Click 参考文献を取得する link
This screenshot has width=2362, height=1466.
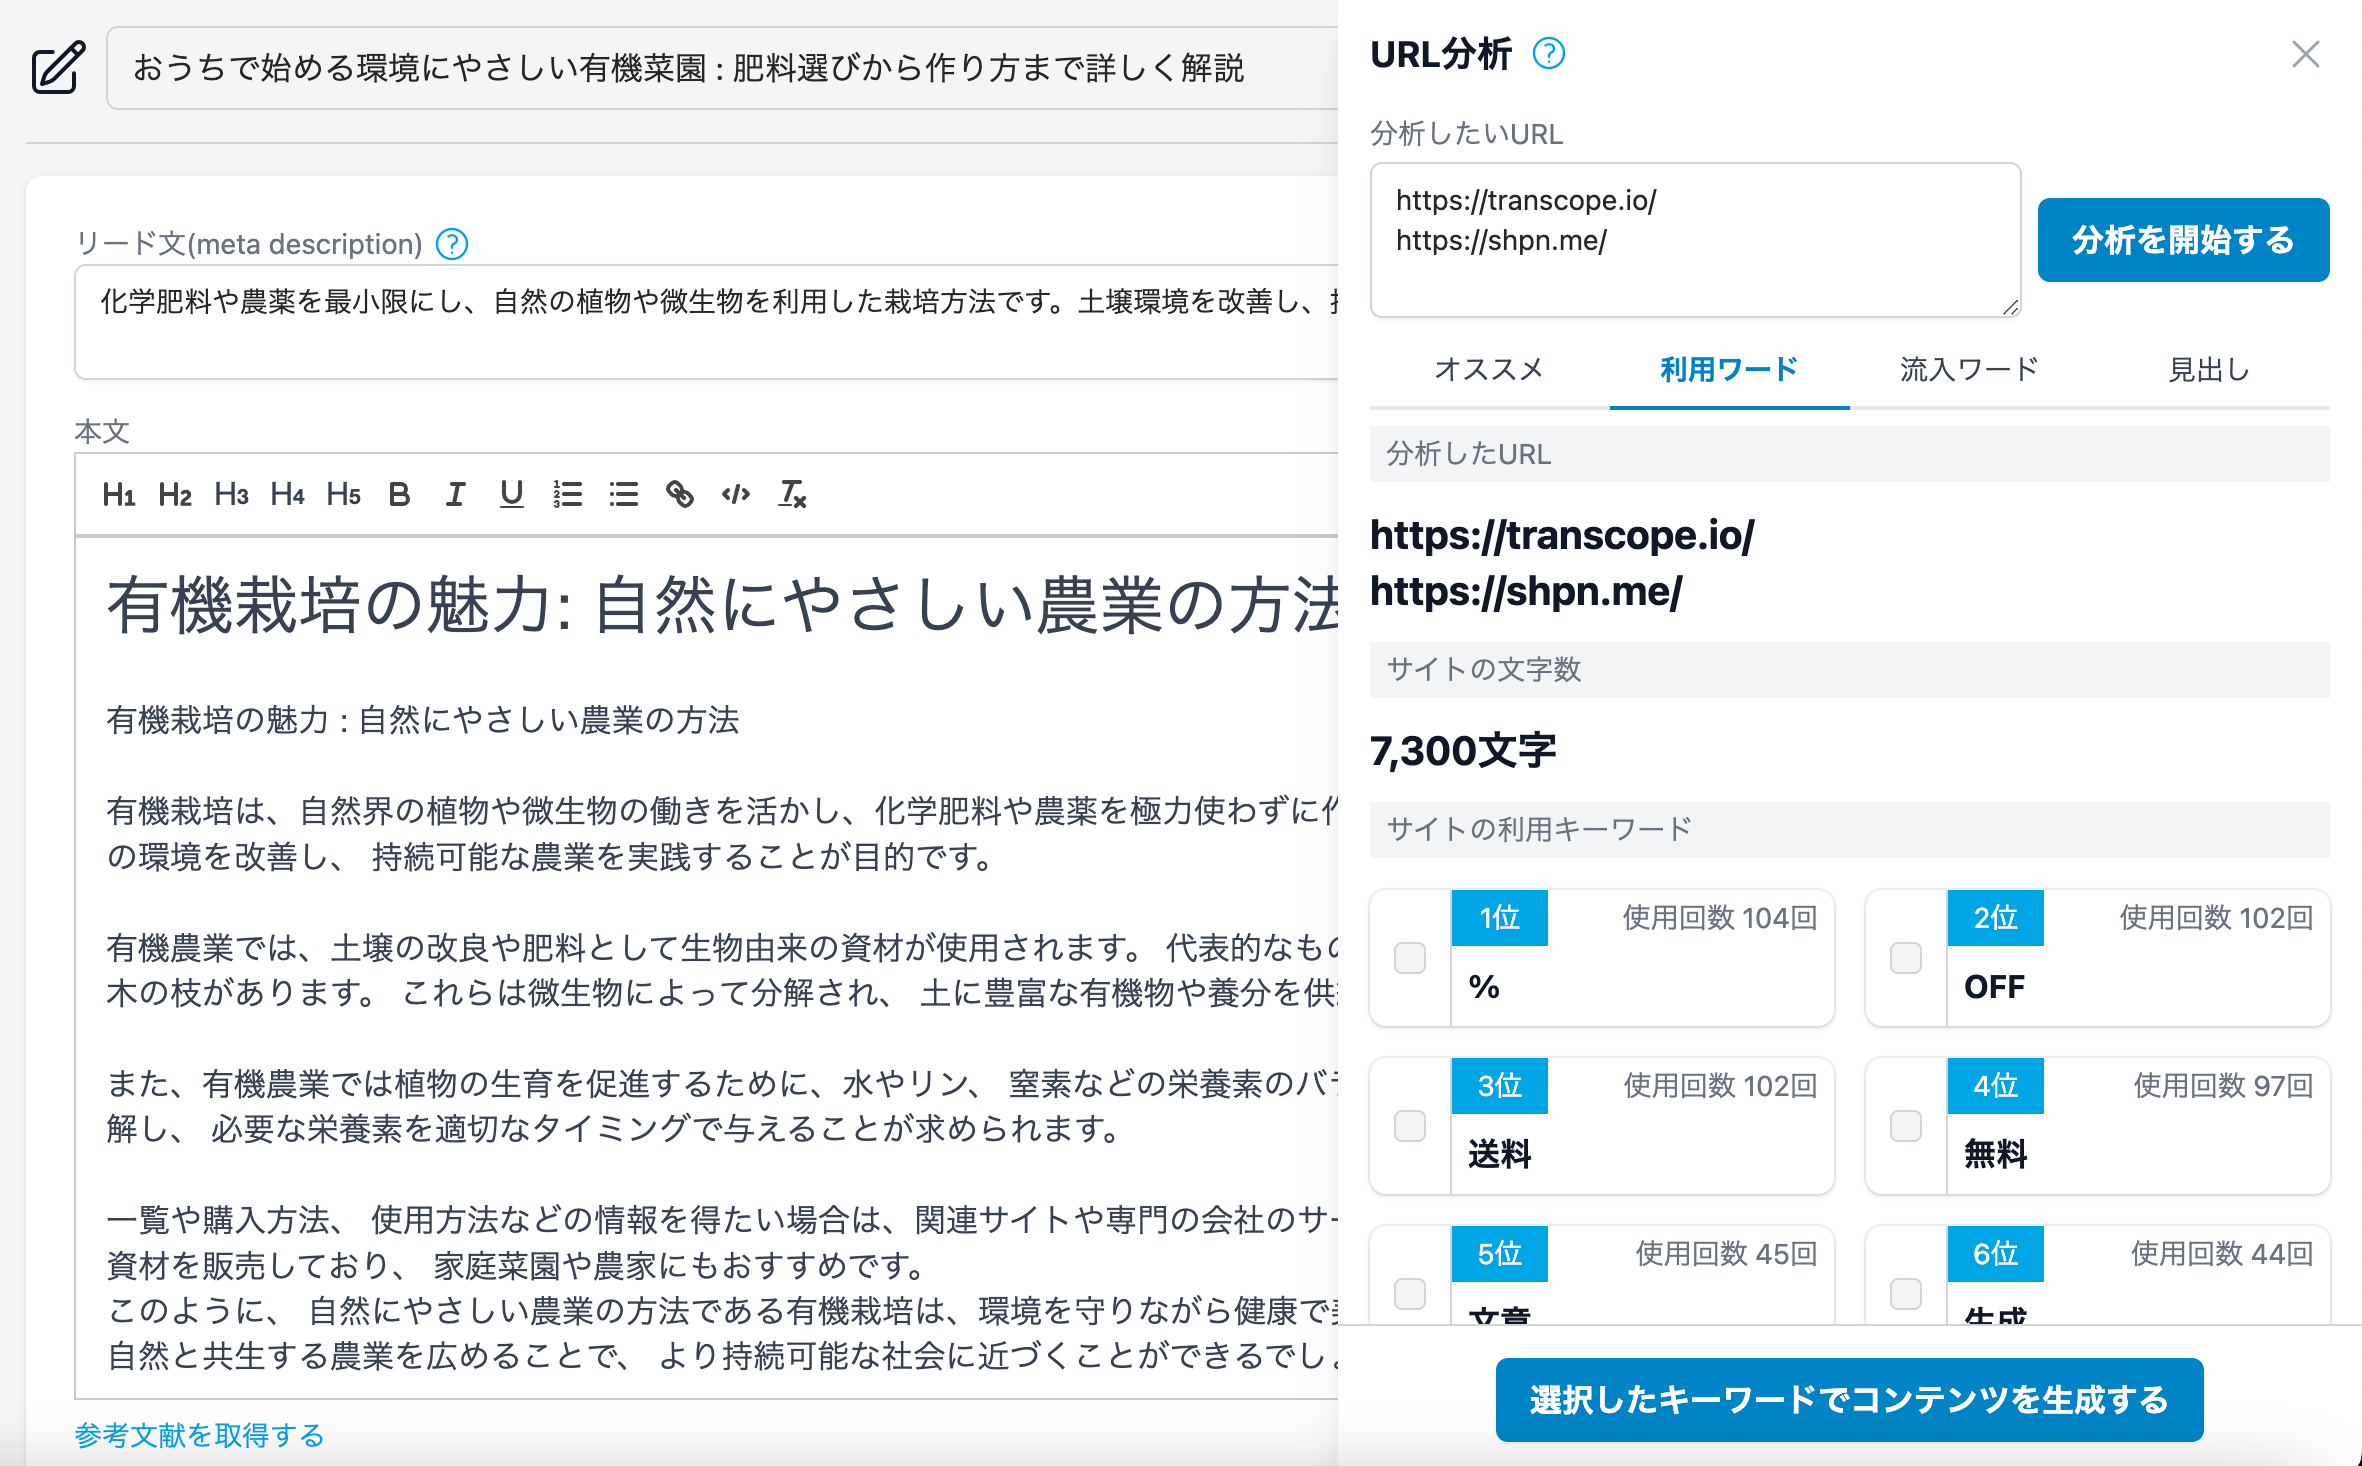click(x=199, y=1436)
